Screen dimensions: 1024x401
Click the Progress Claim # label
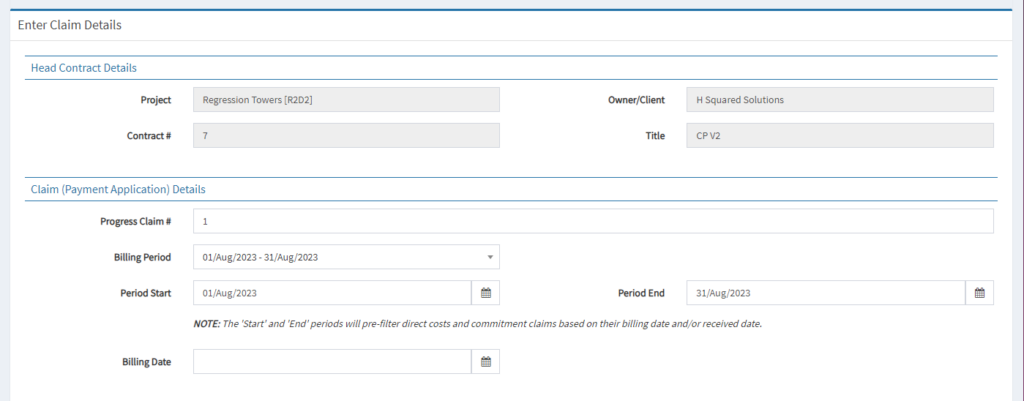click(136, 221)
